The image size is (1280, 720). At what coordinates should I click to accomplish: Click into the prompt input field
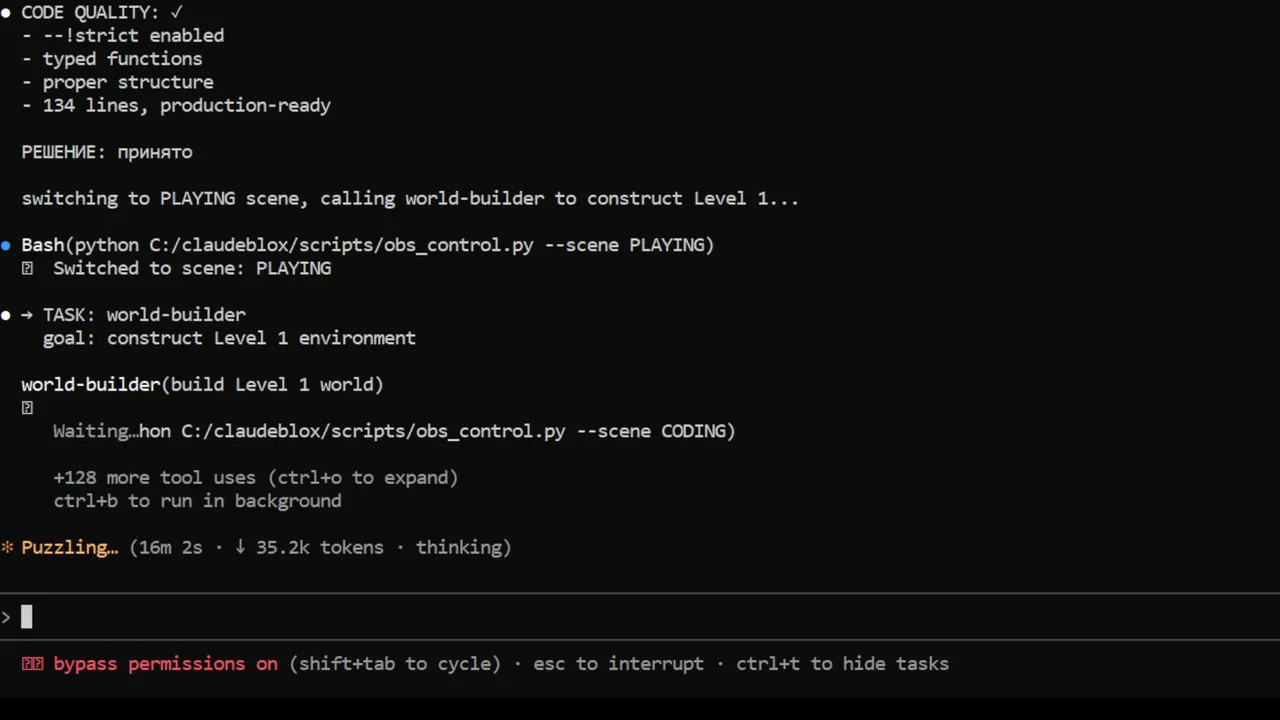(640, 618)
